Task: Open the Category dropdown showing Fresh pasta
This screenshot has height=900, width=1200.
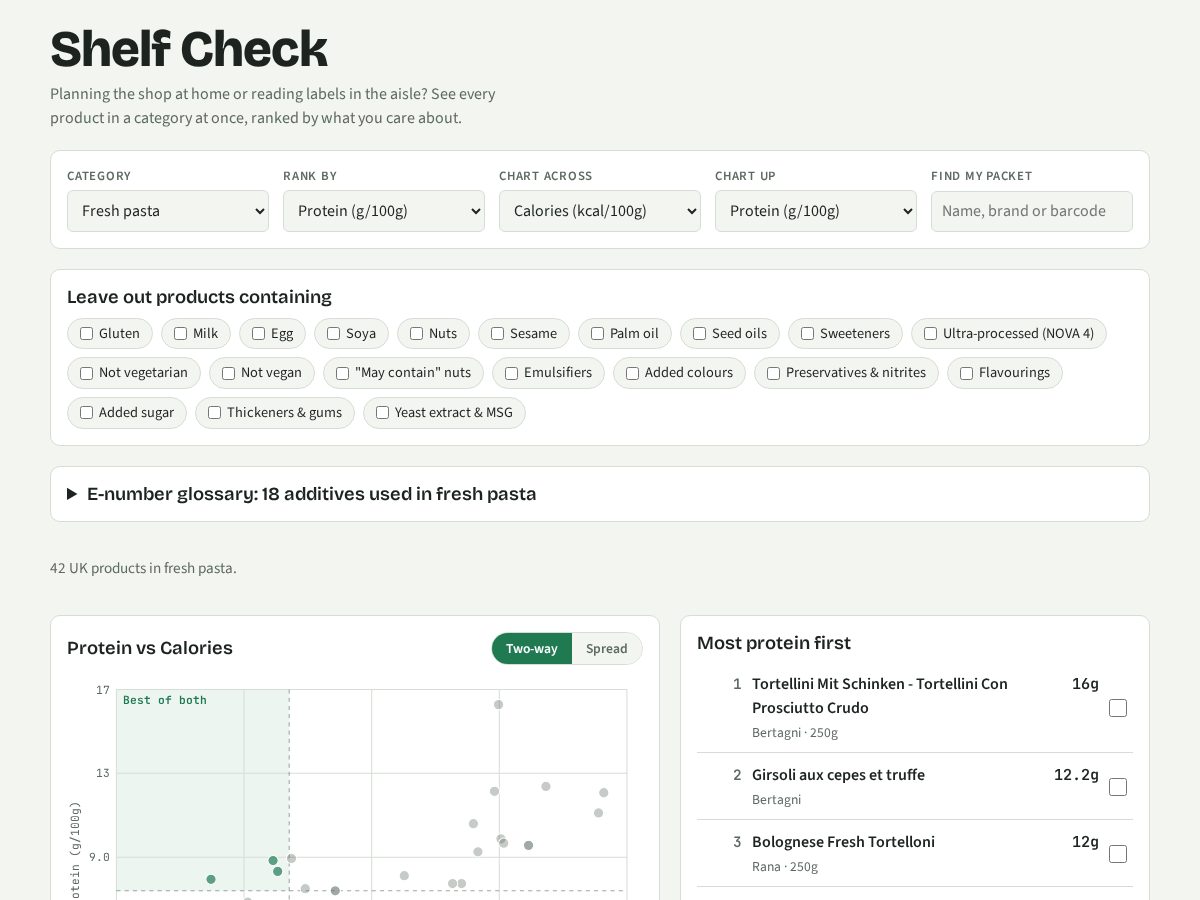Action: point(168,211)
